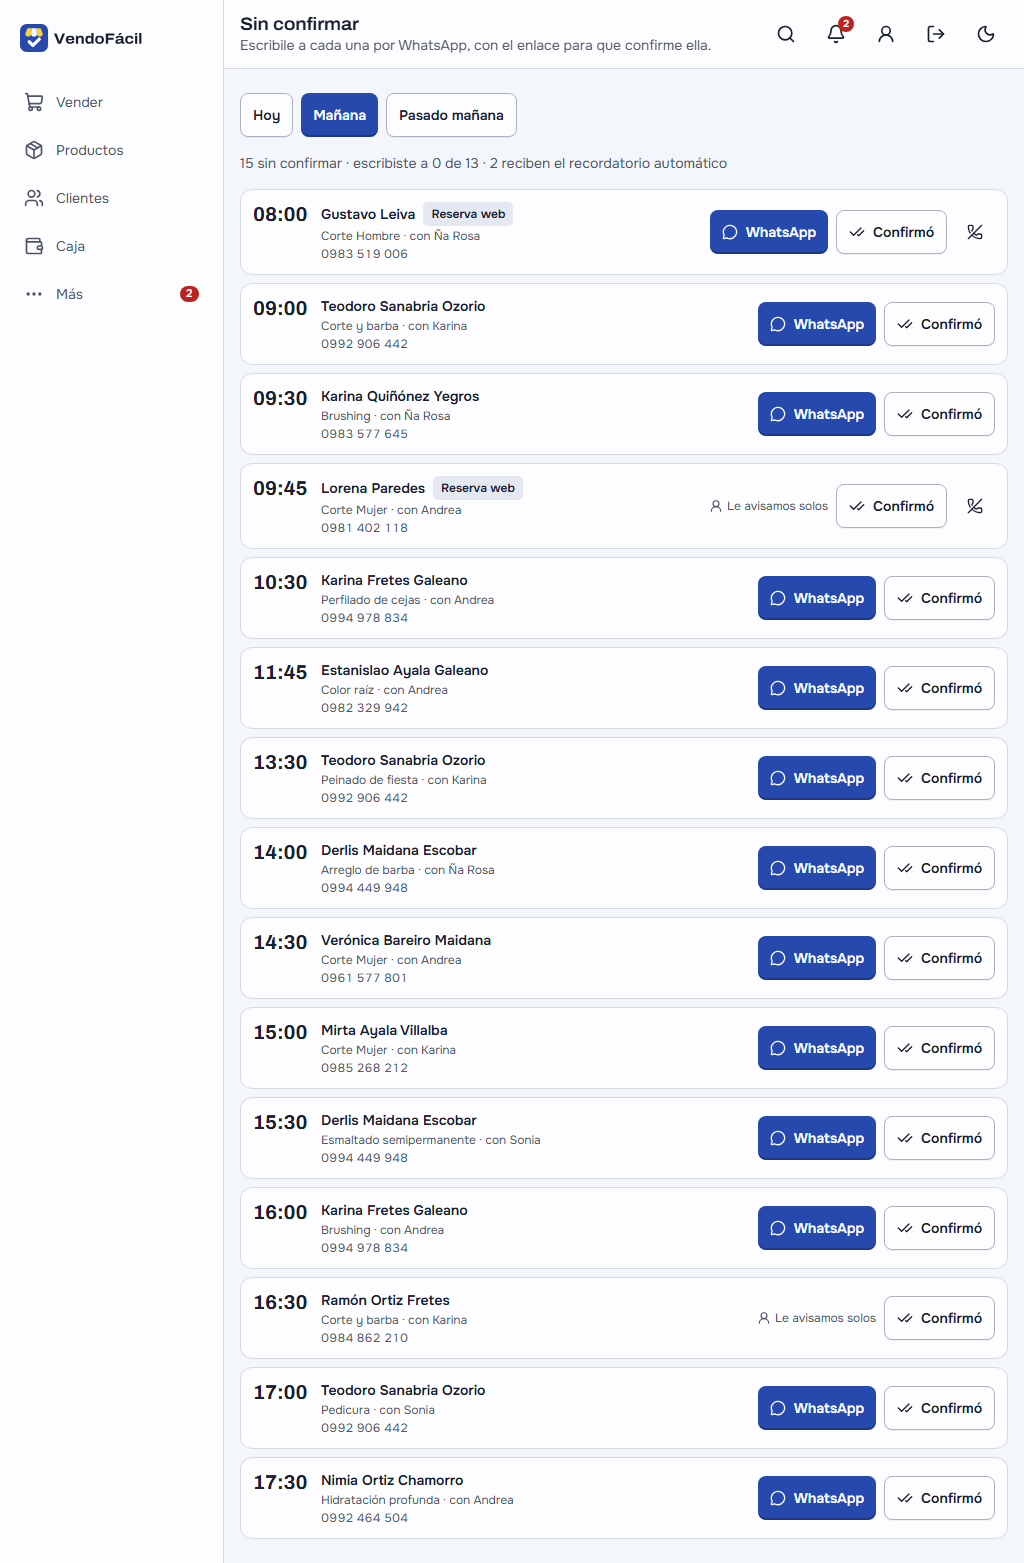Select the Pasado mañana tab
The image size is (1024, 1563).
[x=451, y=115]
